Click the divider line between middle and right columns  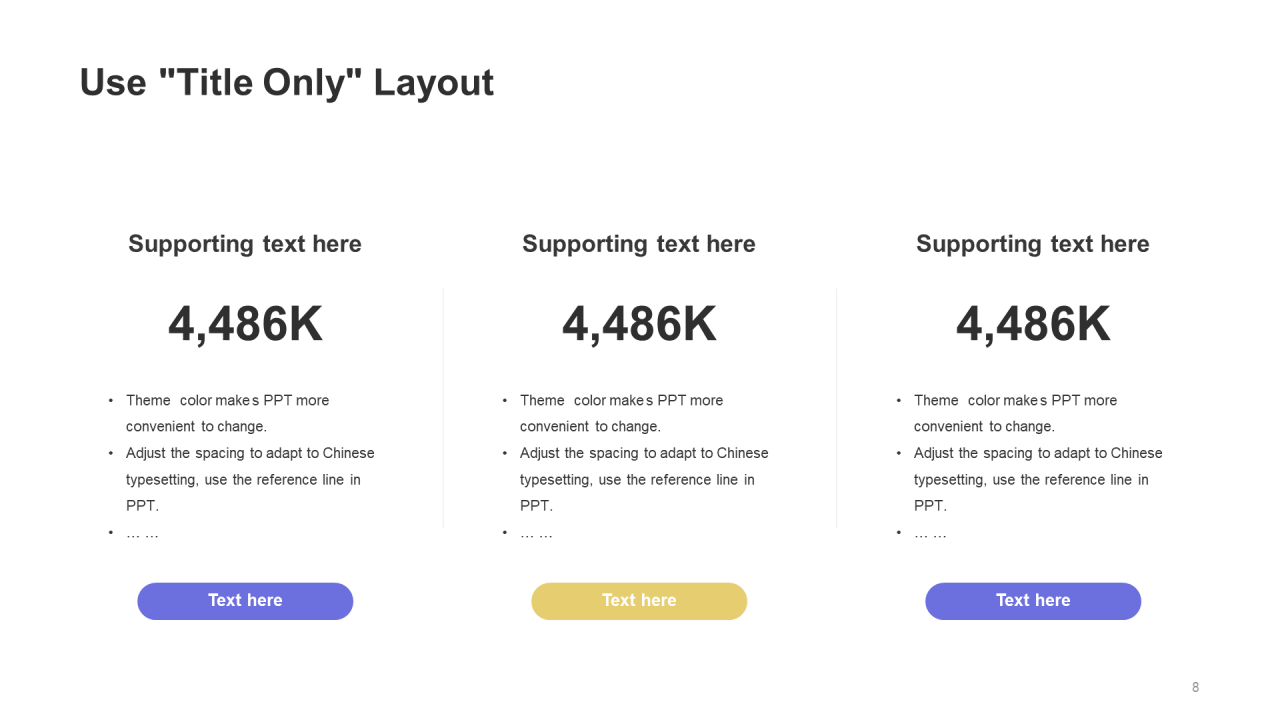tap(837, 408)
